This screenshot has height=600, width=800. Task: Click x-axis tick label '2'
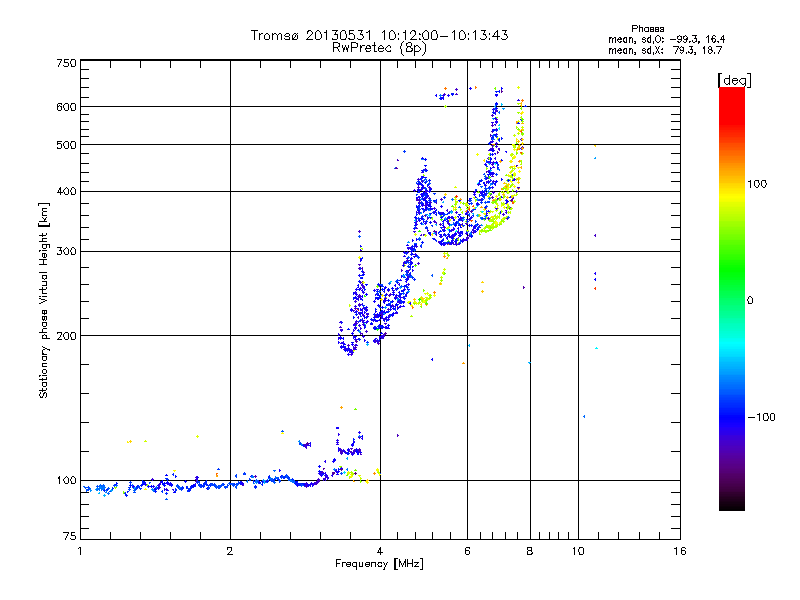[x=230, y=551]
